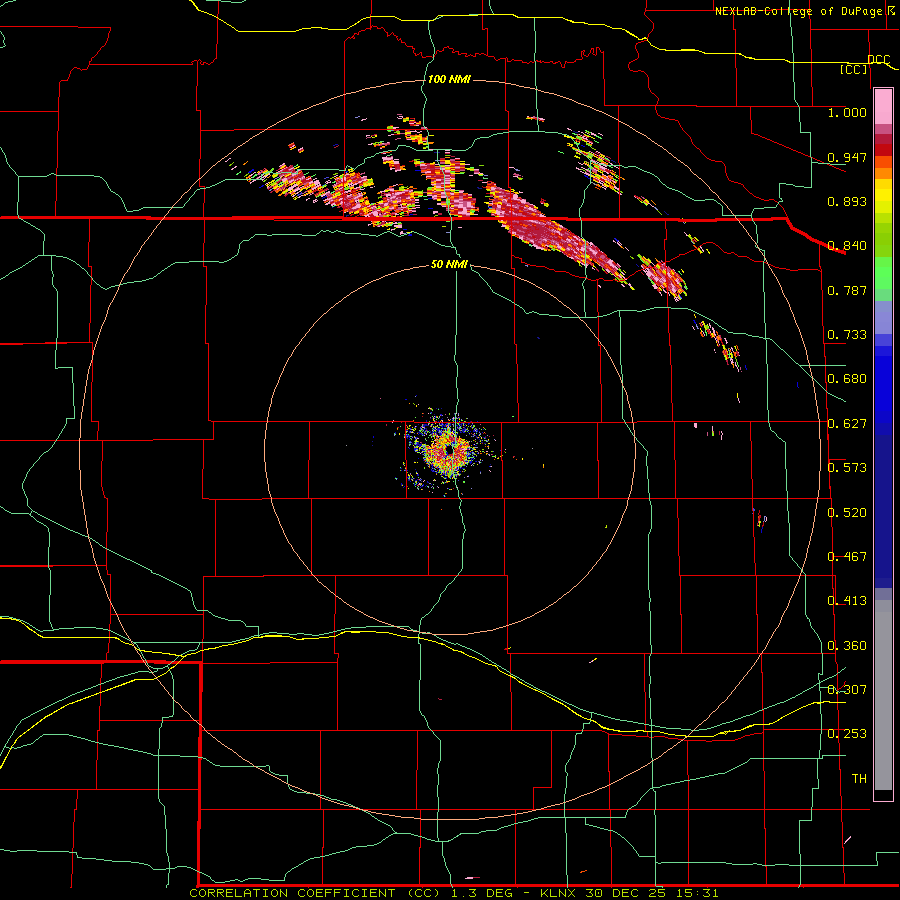900x900 pixels.
Task: Click the 0.467 scale value
Action: pos(847,557)
